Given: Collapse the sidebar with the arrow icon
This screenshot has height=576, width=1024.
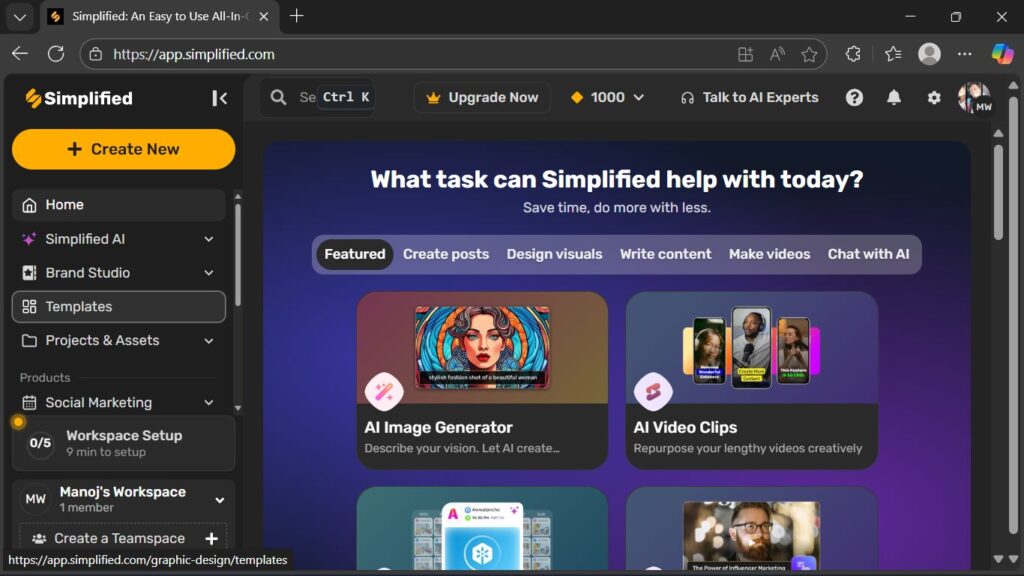Looking at the screenshot, I should coord(220,98).
